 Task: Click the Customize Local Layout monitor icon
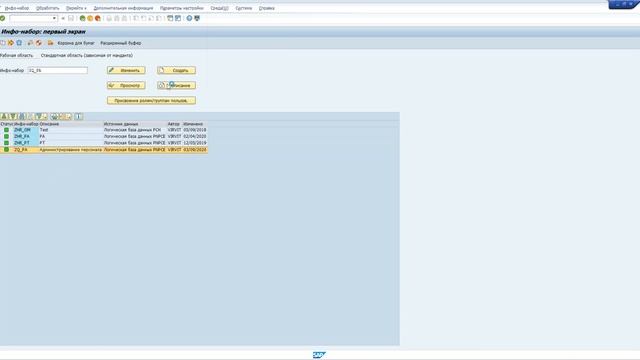(x=197, y=18)
